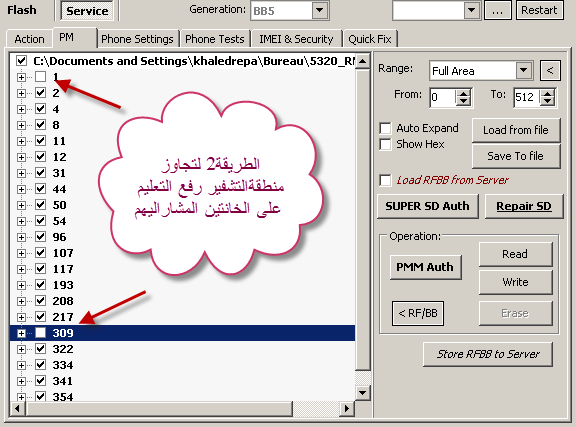
Task: Click the horizontal scroll left arrow
Action: [17, 408]
